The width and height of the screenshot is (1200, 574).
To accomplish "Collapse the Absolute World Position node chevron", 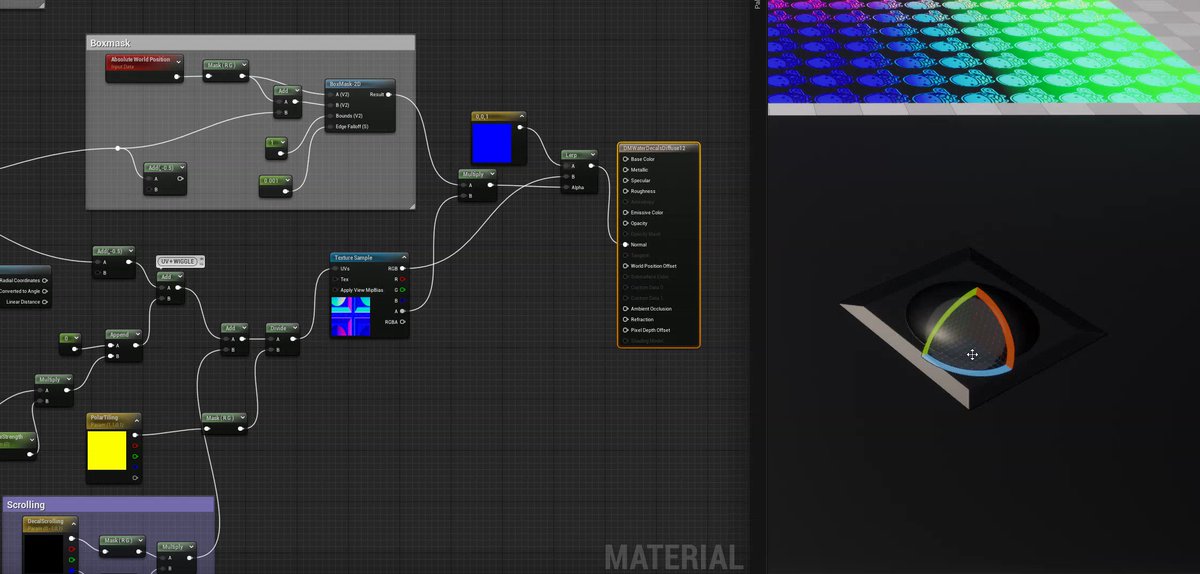I will 178,61.
